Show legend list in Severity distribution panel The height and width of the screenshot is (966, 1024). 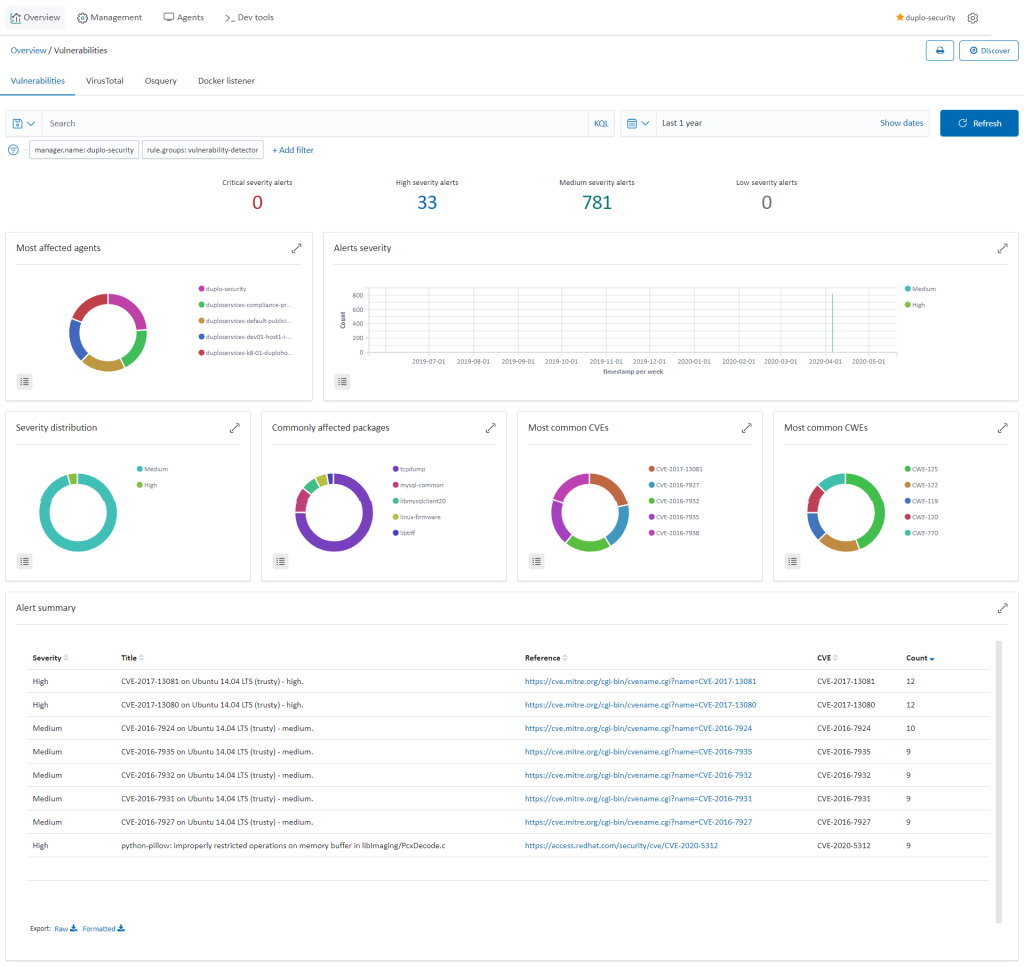pyautogui.click(x=25, y=561)
